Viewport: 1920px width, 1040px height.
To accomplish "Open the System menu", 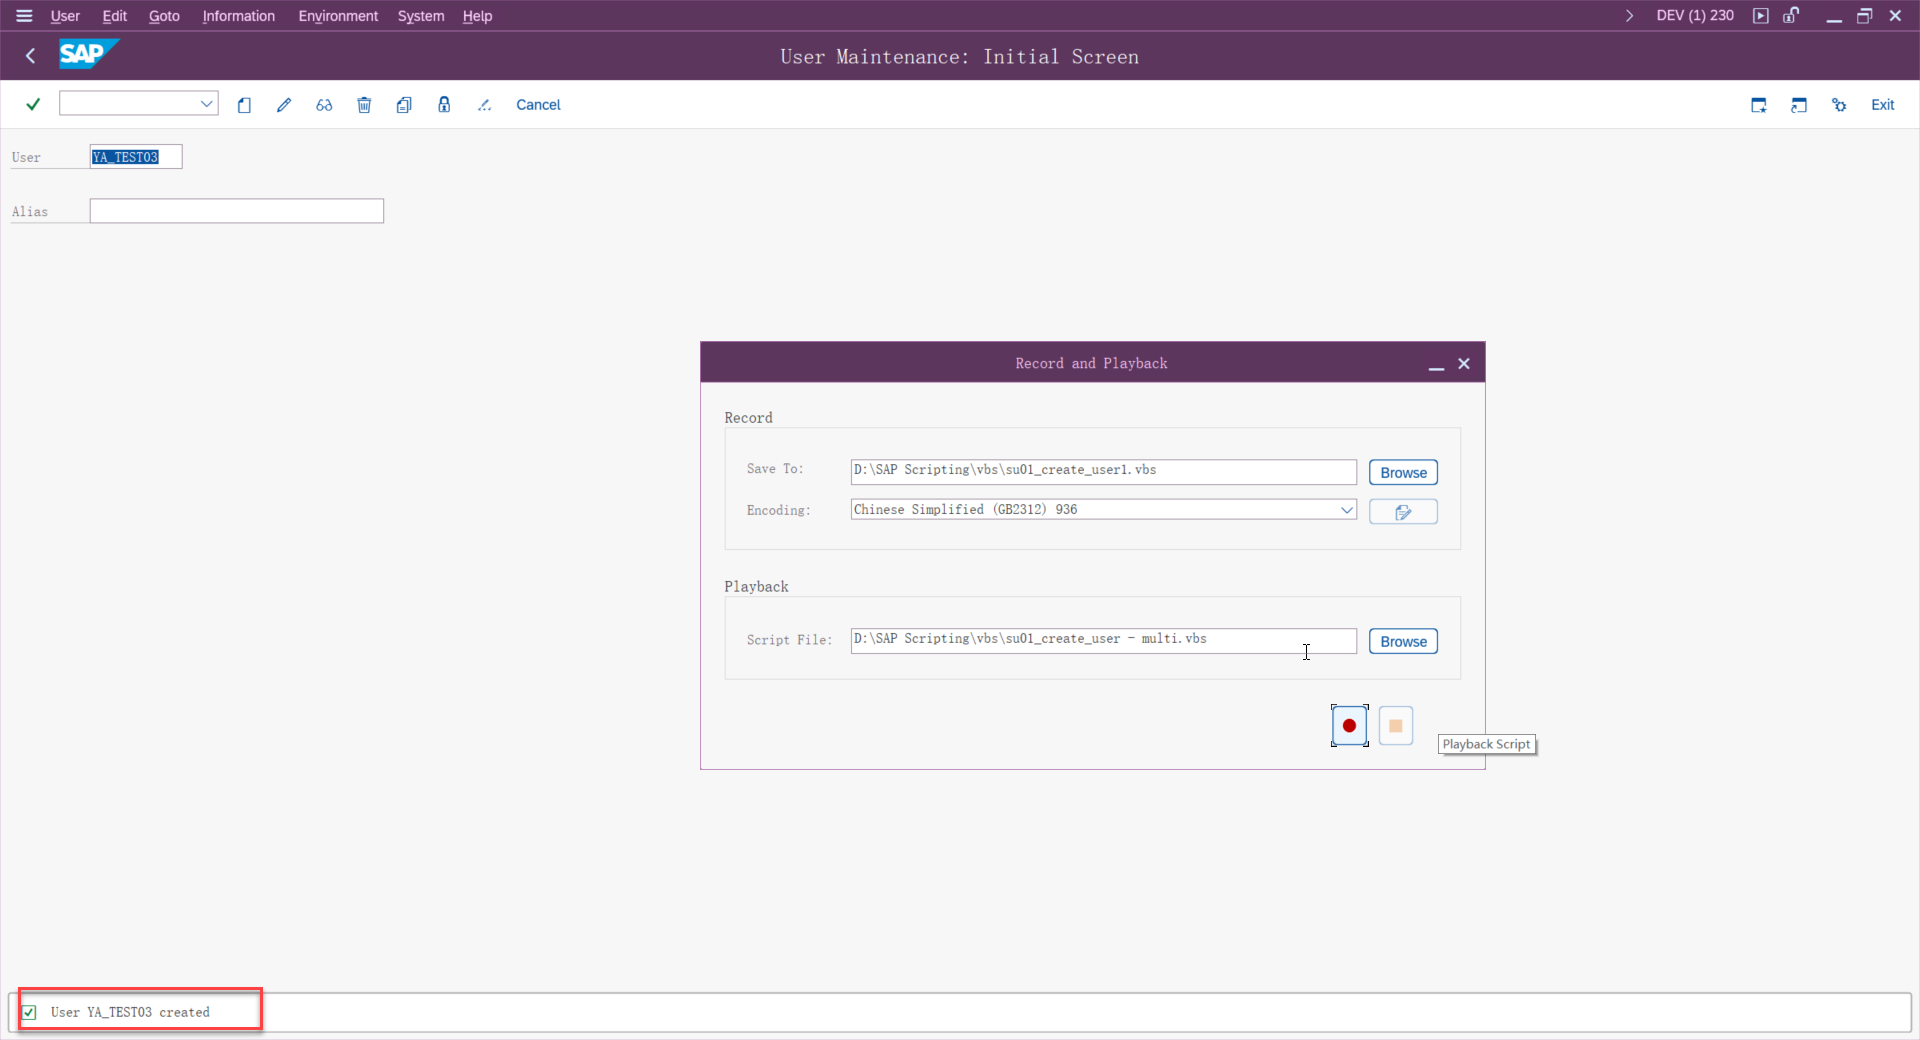I will [421, 16].
